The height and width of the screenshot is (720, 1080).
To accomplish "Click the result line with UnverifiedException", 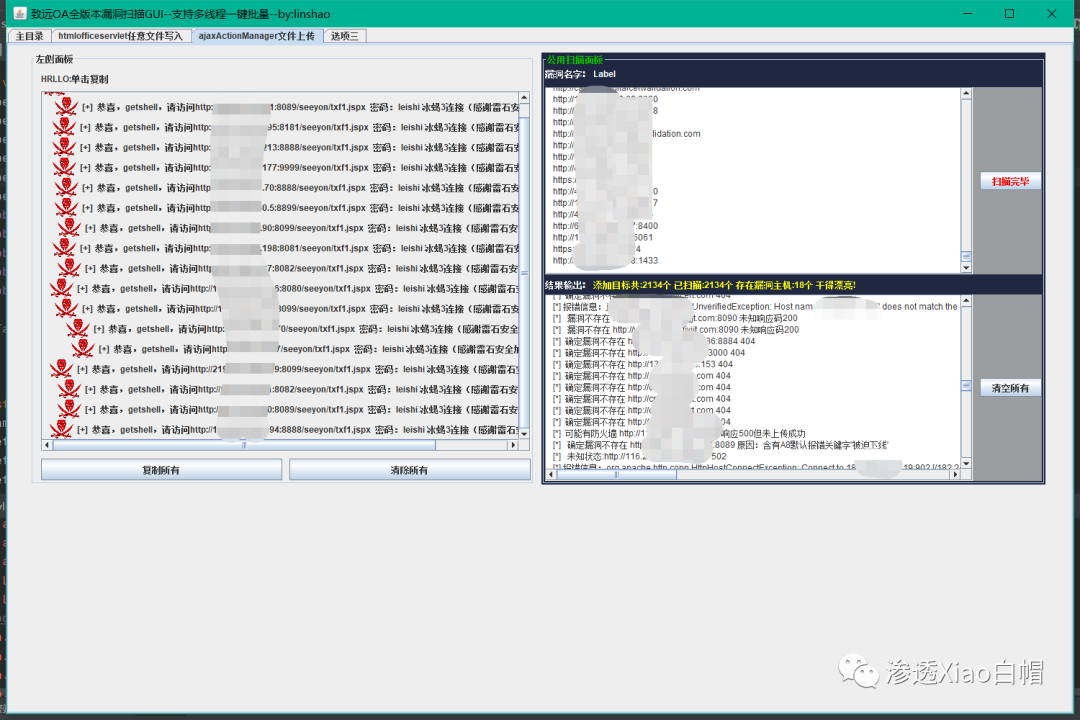I will [755, 307].
